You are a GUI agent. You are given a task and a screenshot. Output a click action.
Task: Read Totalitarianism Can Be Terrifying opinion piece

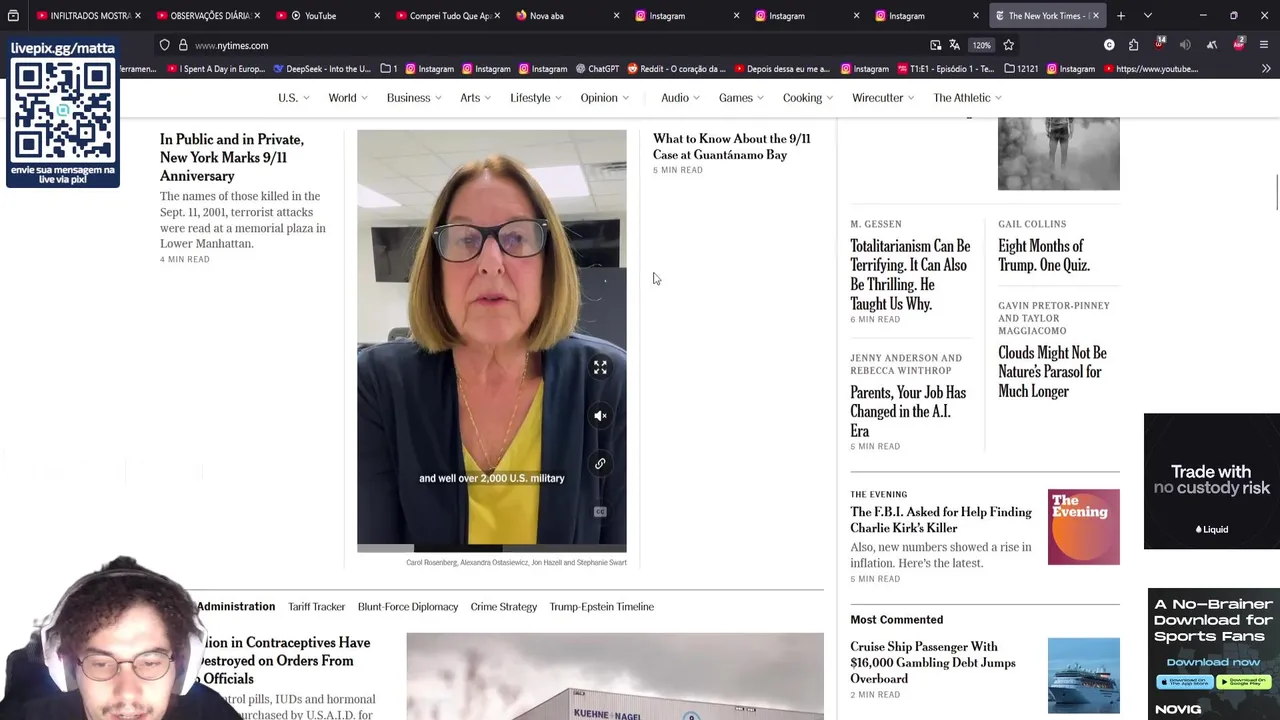(x=910, y=275)
